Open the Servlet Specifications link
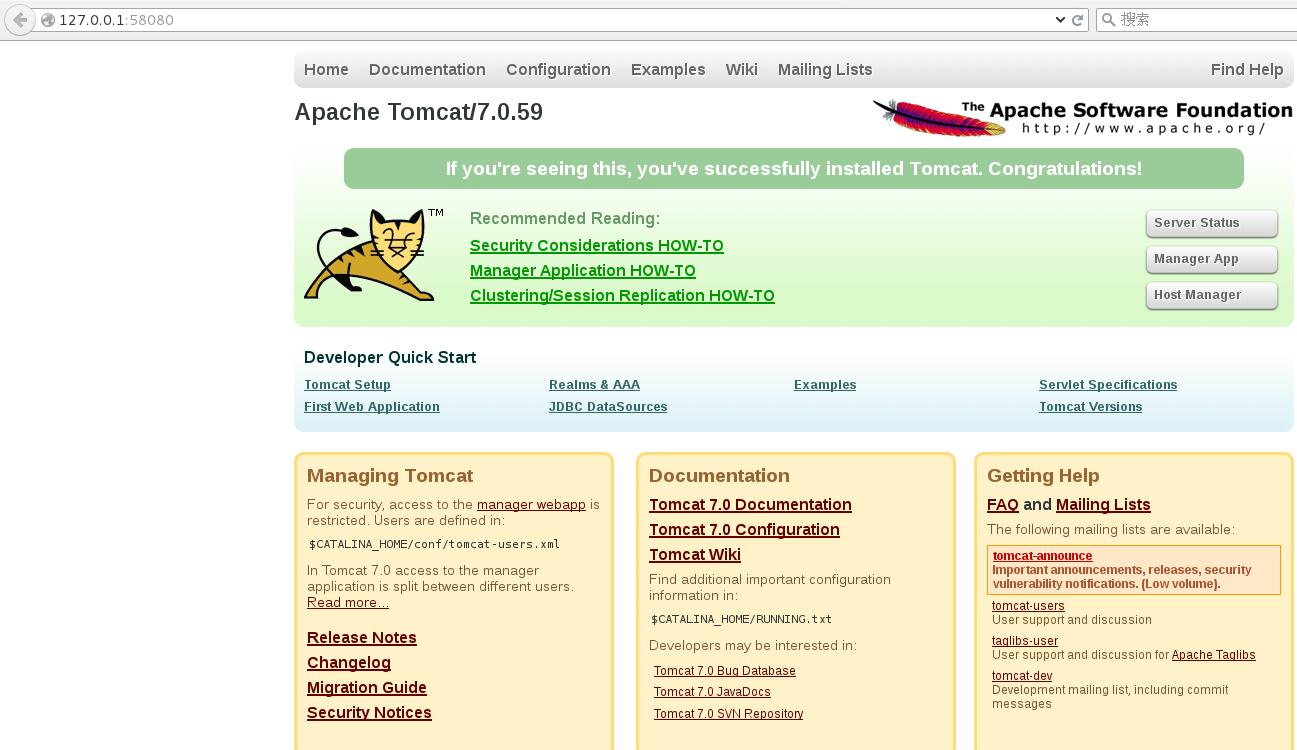 point(1108,385)
